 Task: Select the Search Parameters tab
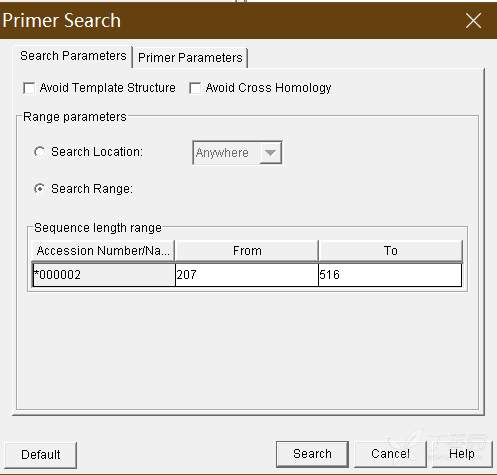(x=73, y=56)
